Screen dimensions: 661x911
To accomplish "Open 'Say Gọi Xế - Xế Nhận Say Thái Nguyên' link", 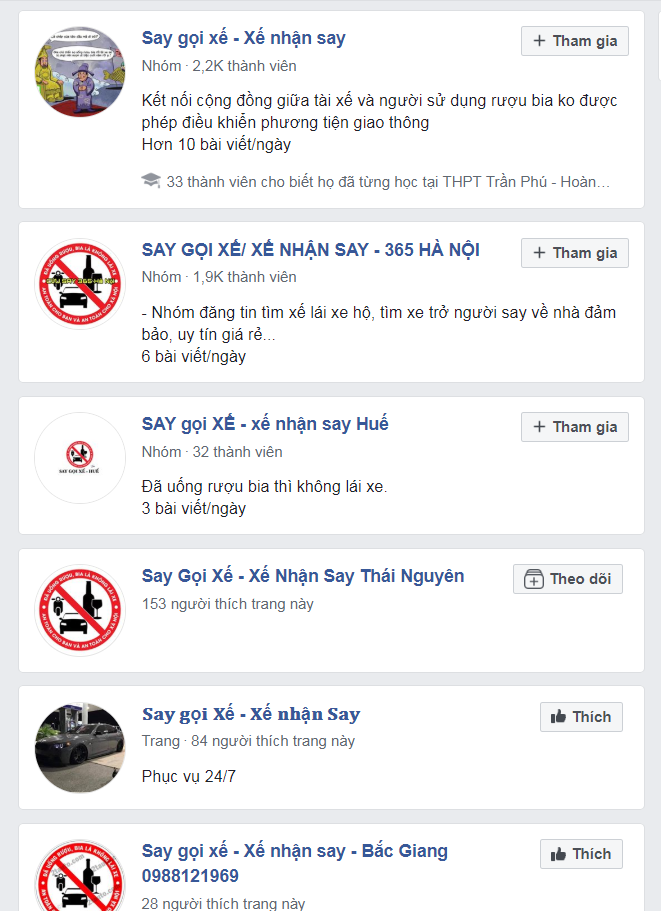I will coord(303,576).
